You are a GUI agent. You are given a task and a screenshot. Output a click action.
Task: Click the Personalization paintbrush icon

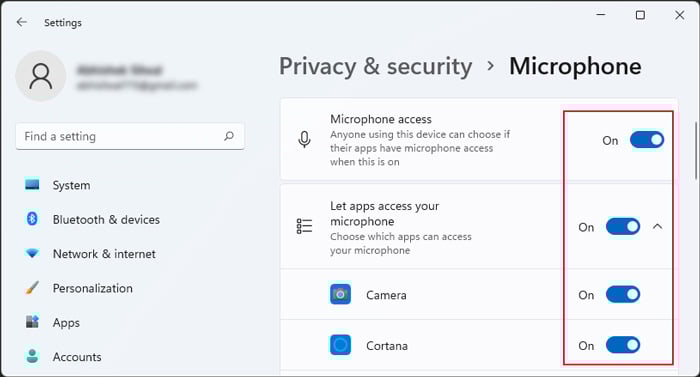[x=32, y=288]
